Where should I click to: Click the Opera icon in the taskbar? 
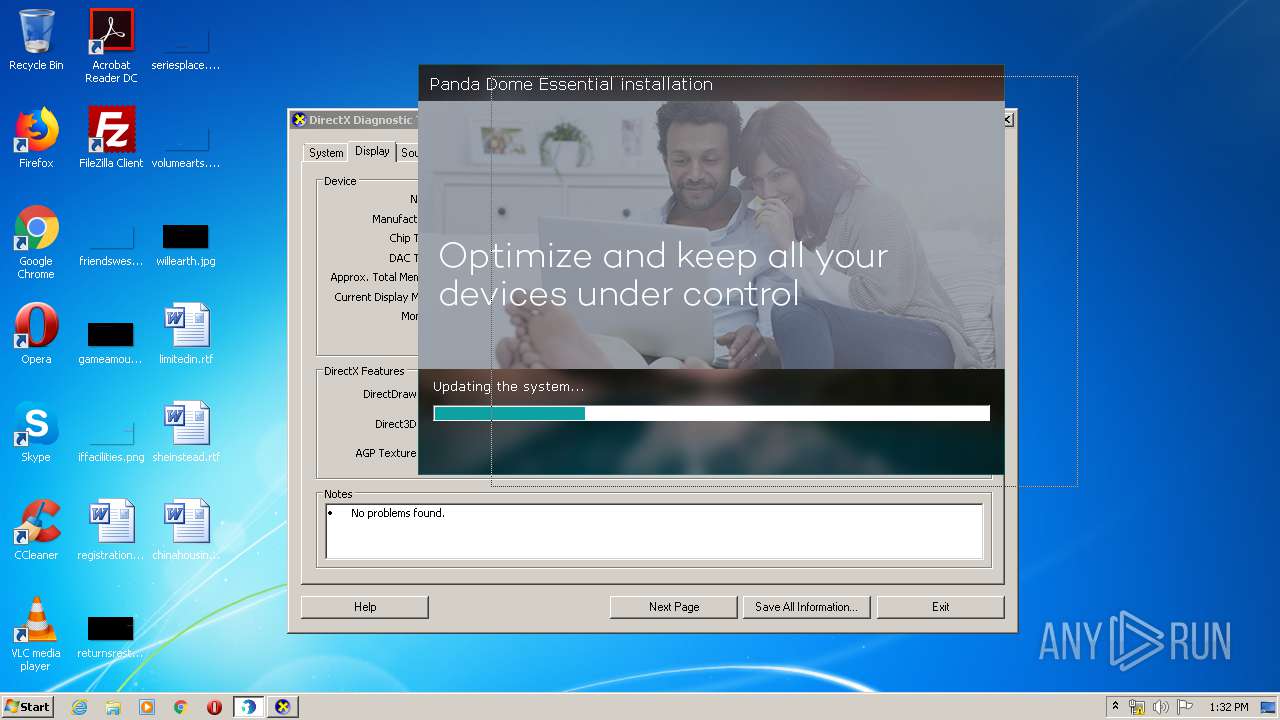point(214,707)
